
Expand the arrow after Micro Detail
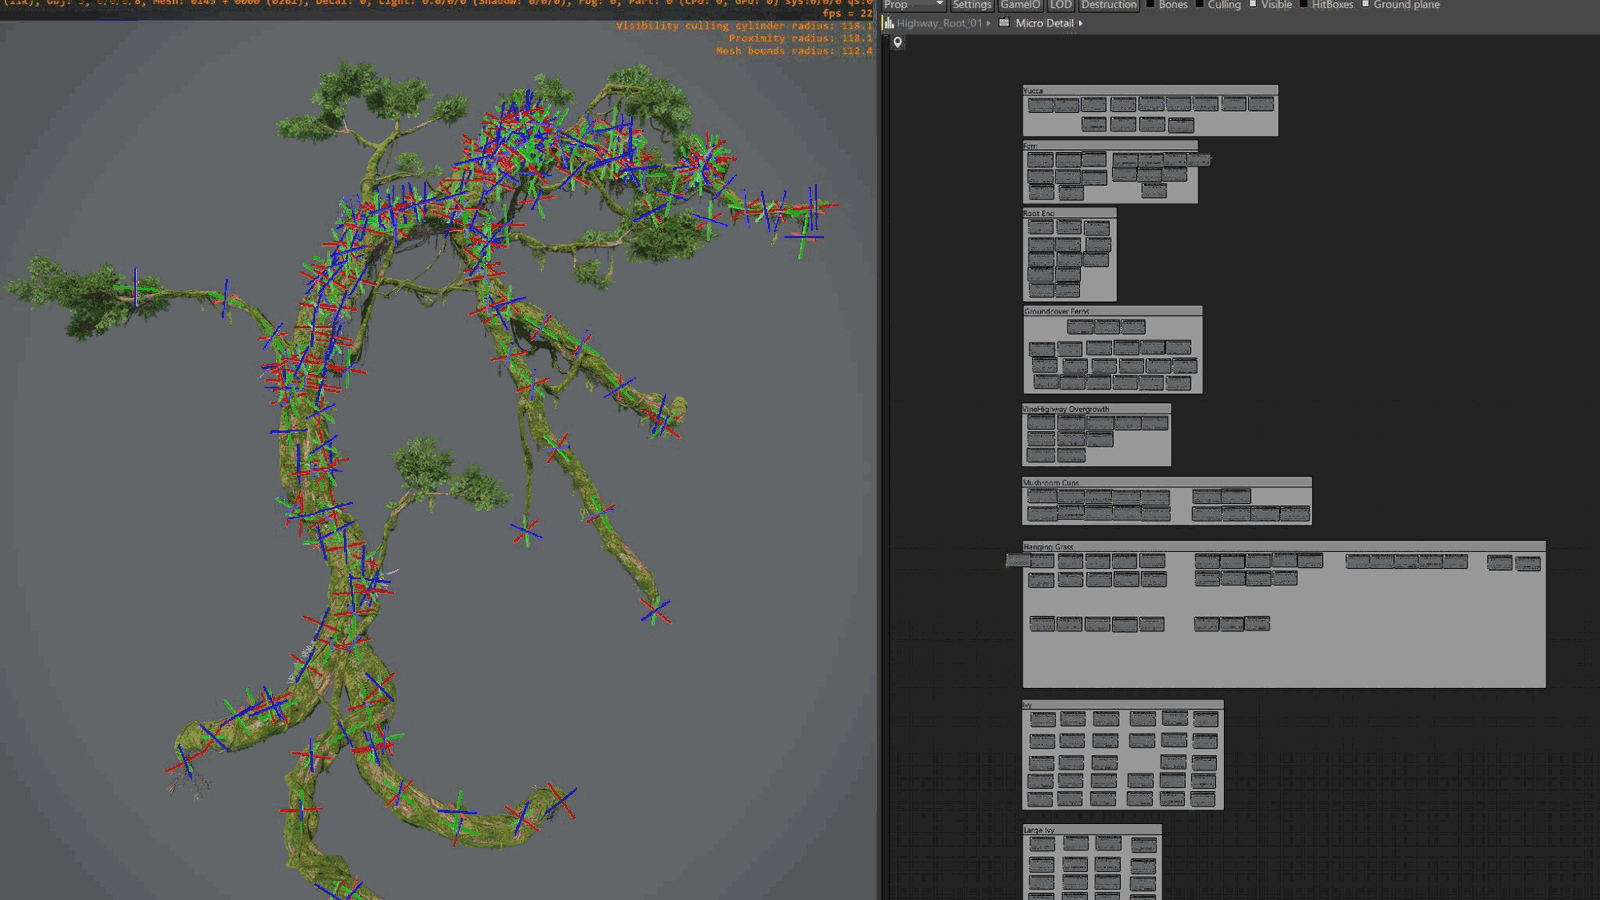point(1080,23)
